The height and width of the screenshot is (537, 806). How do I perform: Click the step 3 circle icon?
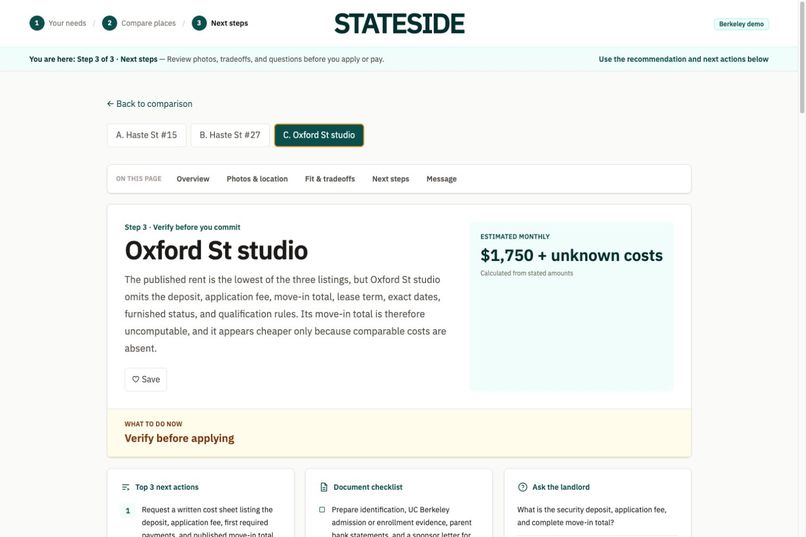pos(199,23)
